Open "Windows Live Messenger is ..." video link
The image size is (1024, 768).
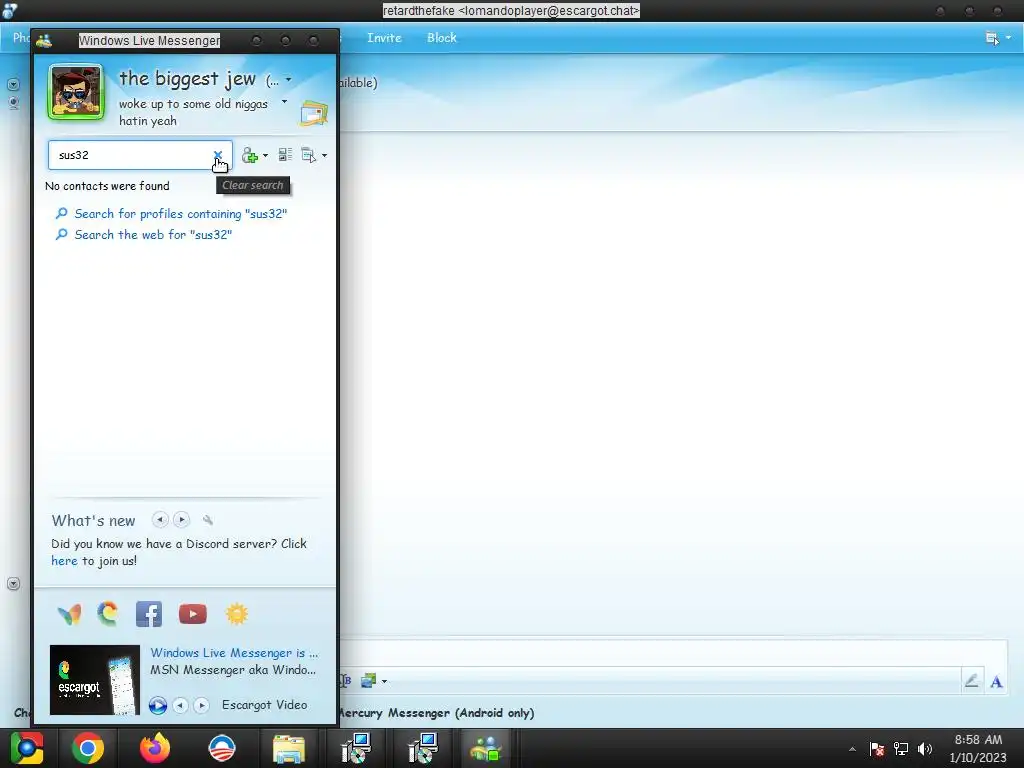pos(234,653)
